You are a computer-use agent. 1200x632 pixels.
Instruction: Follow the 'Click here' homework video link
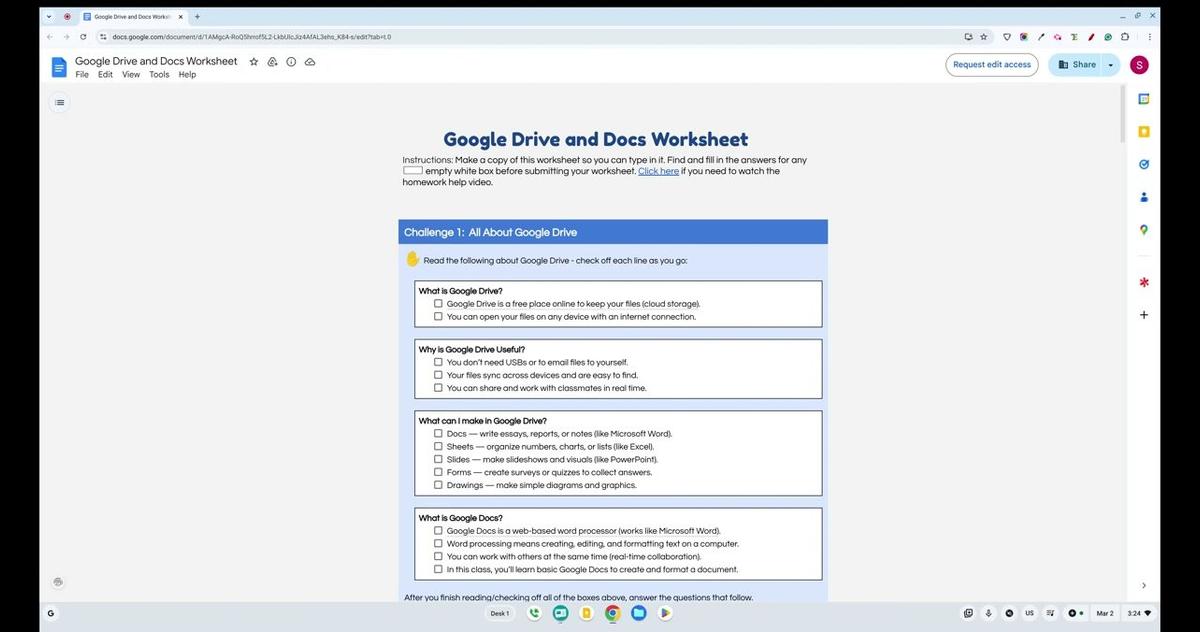tap(658, 171)
